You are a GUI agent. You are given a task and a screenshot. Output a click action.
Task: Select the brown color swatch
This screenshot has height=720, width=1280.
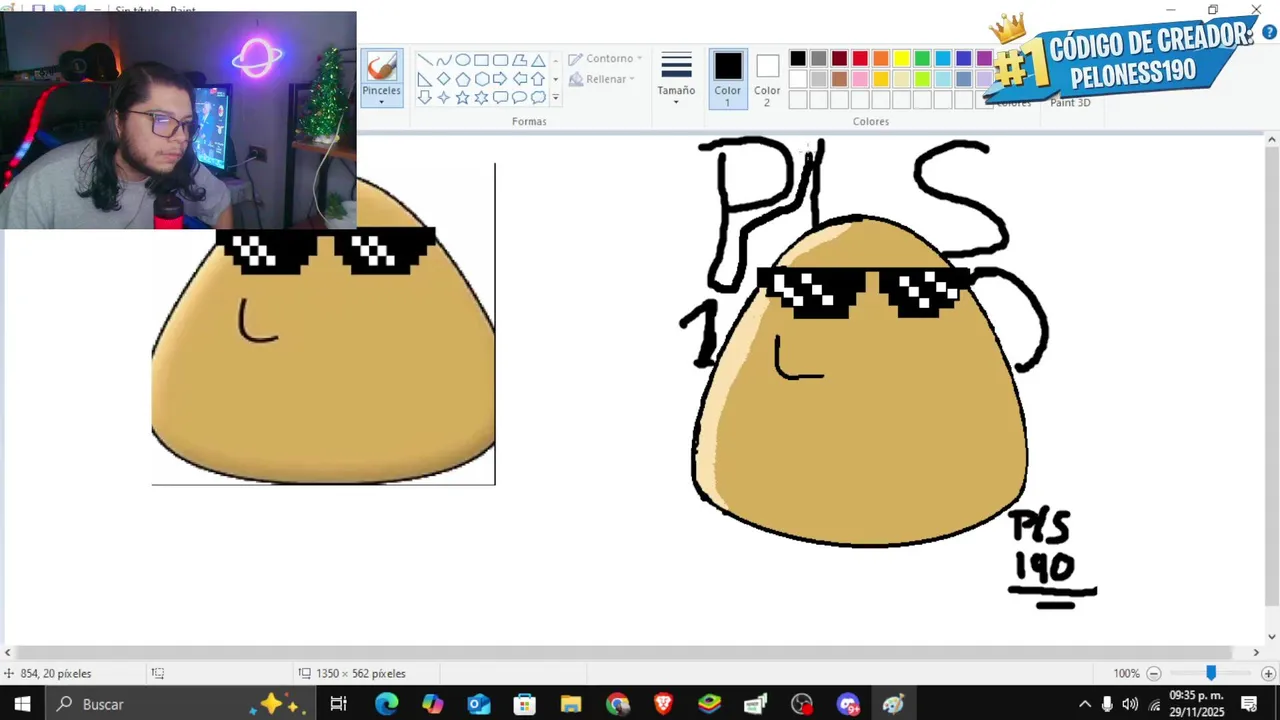839,79
